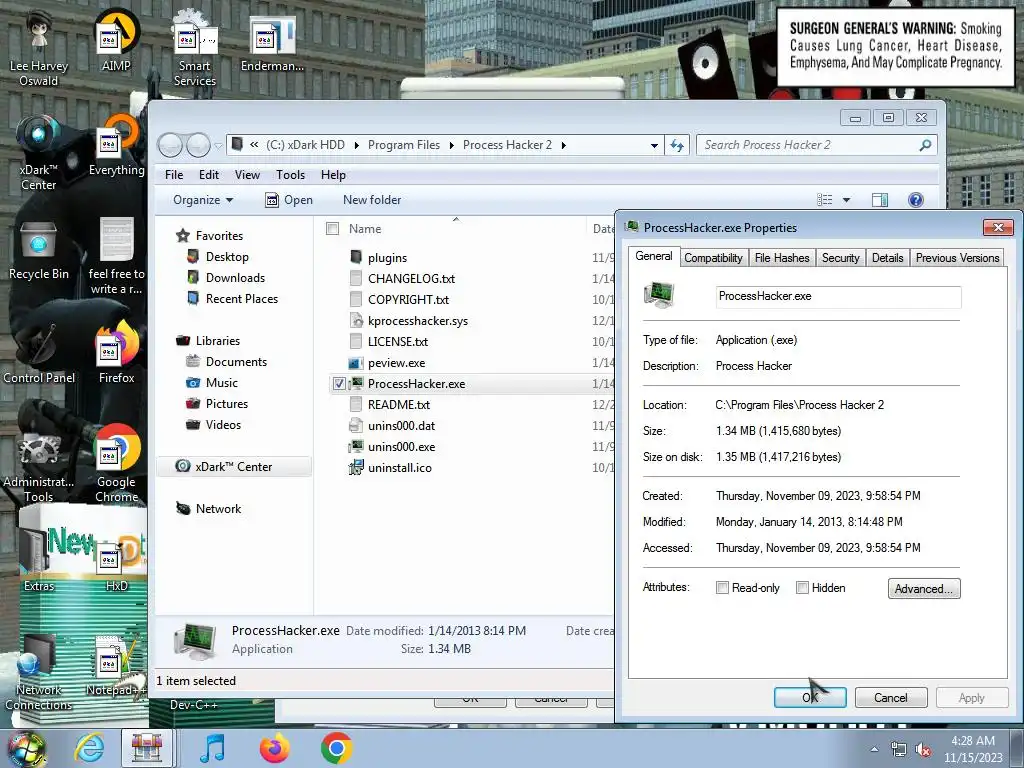This screenshot has width=1024, height=768.
Task: Open the Enderman desktop shortcut
Action: (272, 43)
